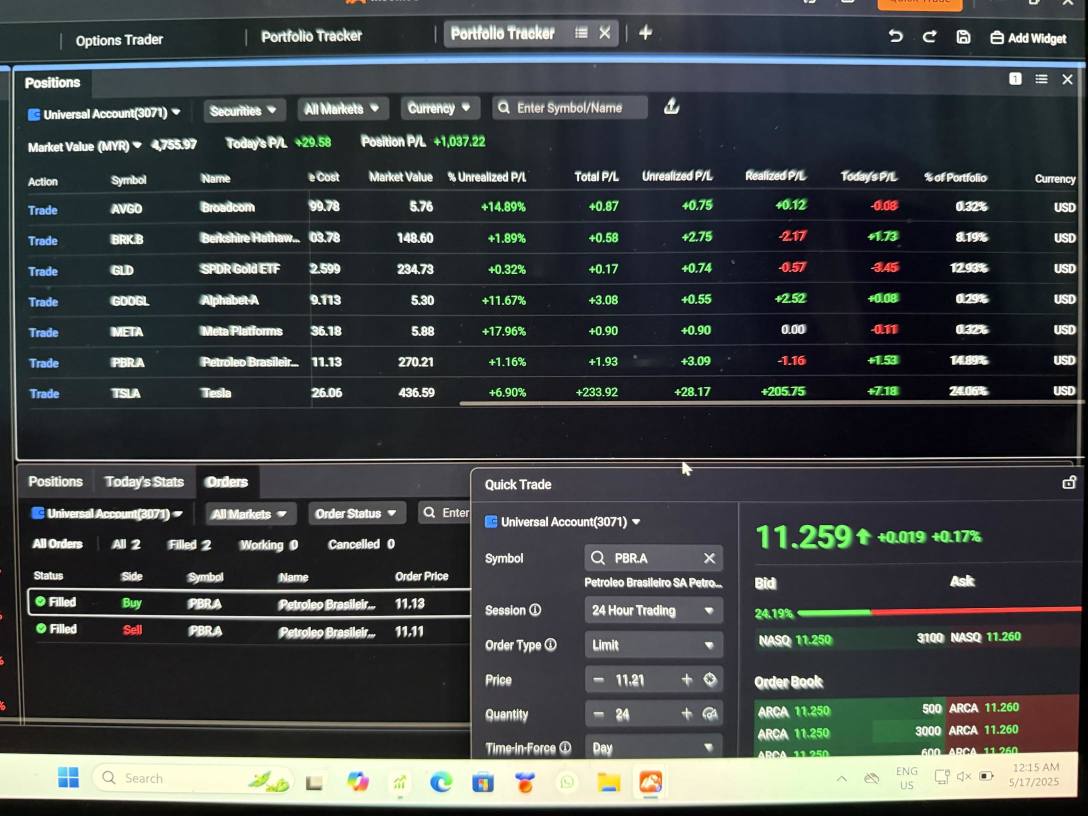The image size is (1088, 816).
Task: Sort by % Unrealized P/L column header
Action: point(487,177)
